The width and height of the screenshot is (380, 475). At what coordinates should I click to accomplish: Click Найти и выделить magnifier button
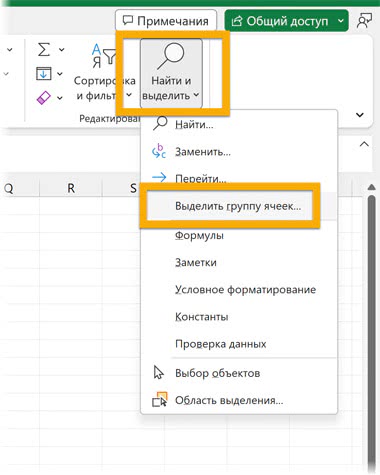click(171, 73)
